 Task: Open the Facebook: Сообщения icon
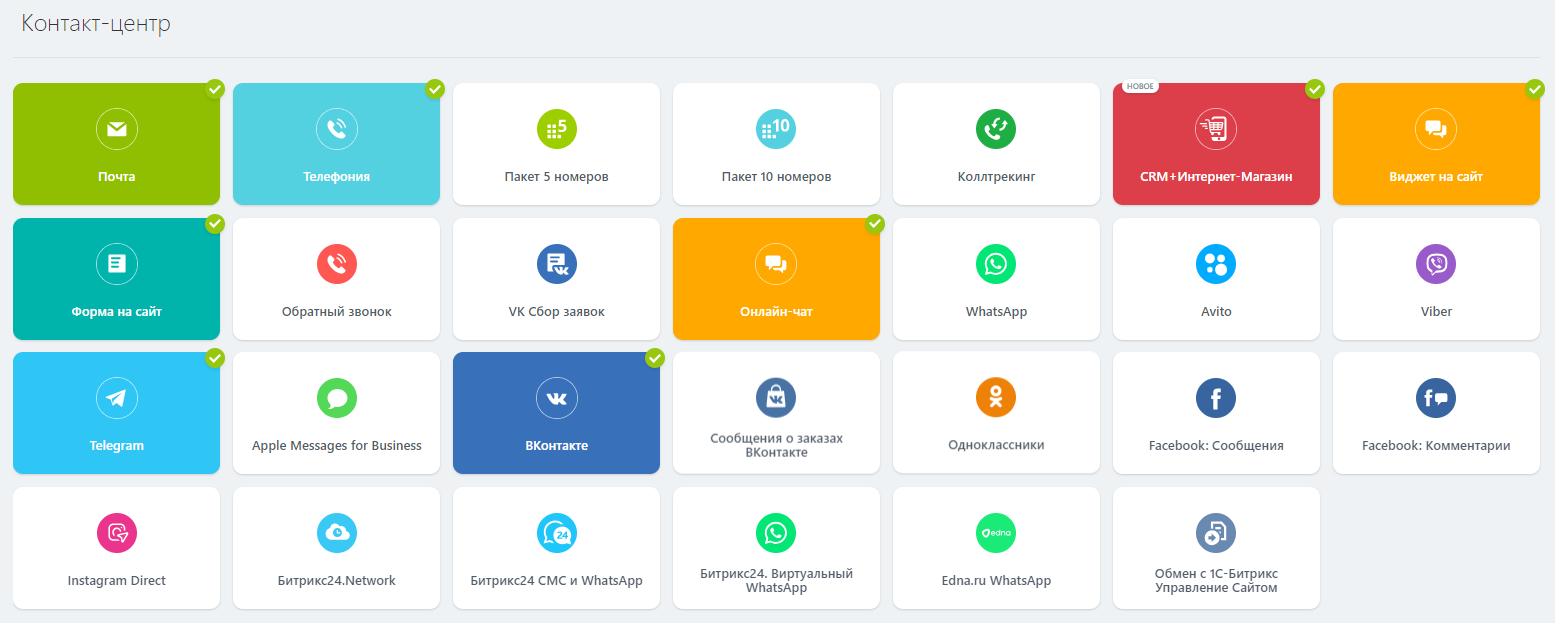pyautogui.click(x=1216, y=398)
